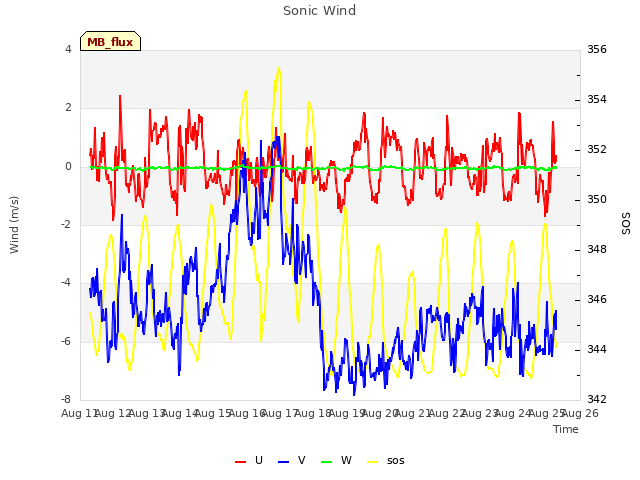Click the 350 right axis tick value
Screen dimensions: 640x480
597,200
